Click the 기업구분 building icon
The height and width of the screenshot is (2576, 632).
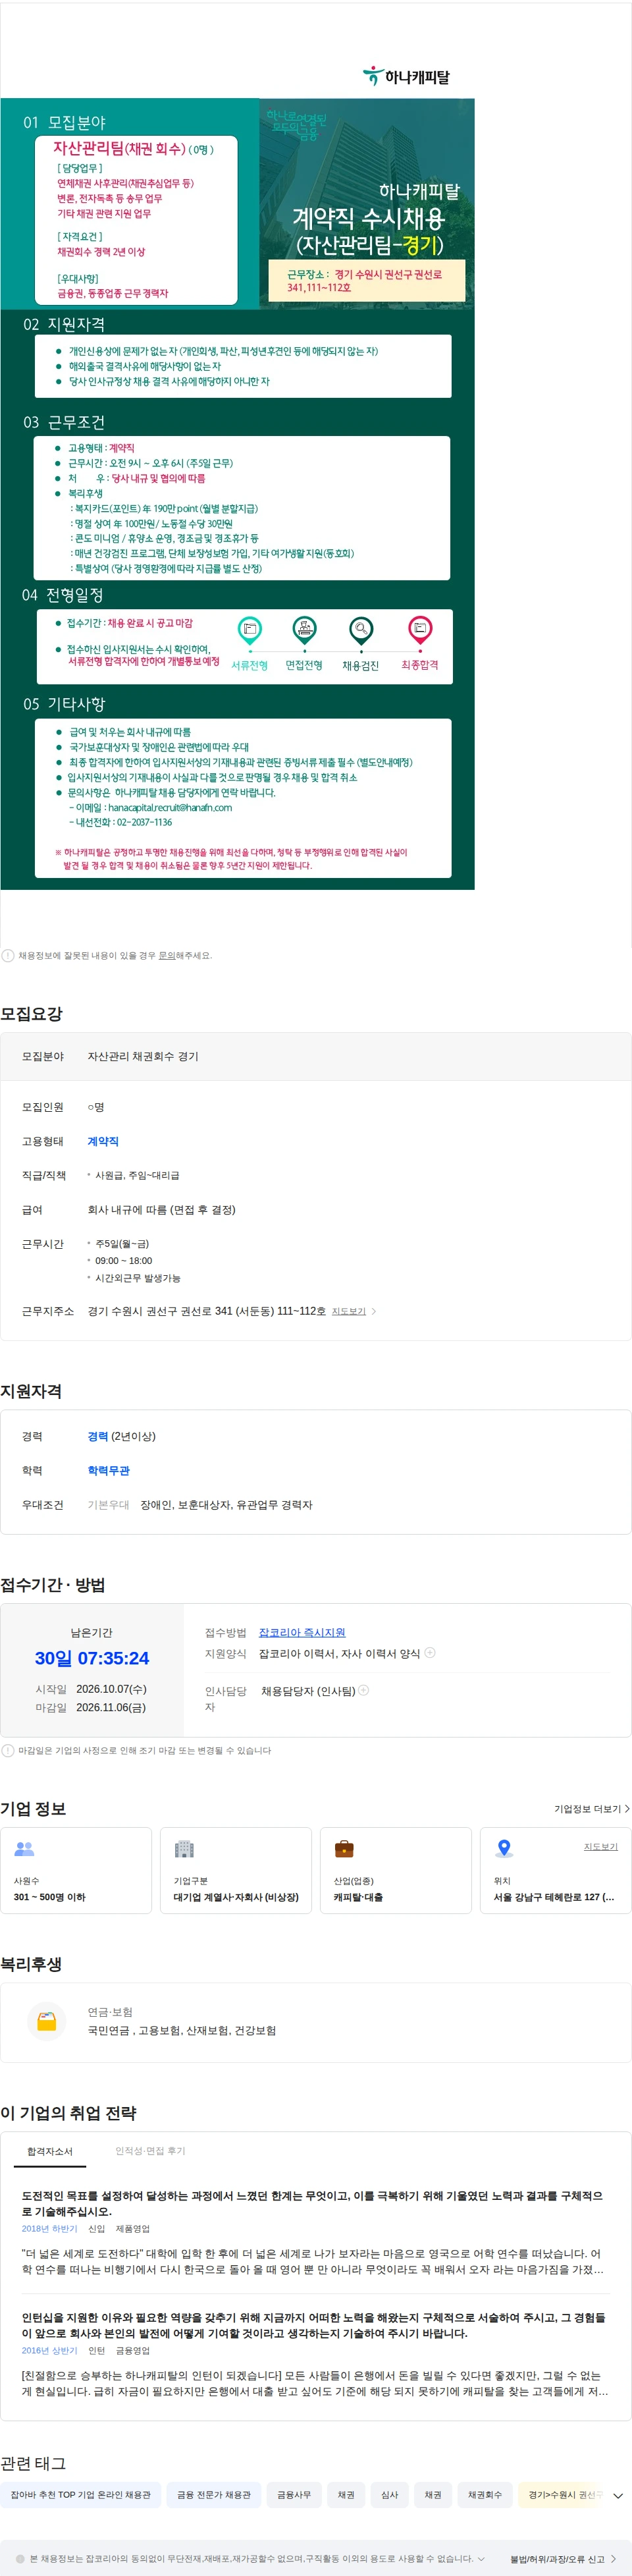coord(184,1849)
